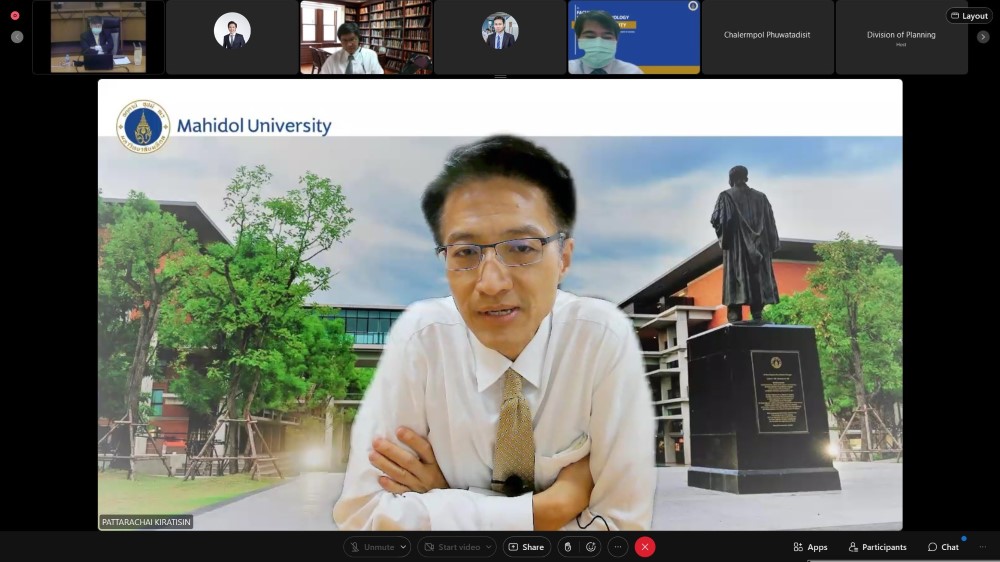The width and height of the screenshot is (1000, 562).
Task: Select Chalermpol Phuwatadisit participant tile
Action: click(767, 37)
